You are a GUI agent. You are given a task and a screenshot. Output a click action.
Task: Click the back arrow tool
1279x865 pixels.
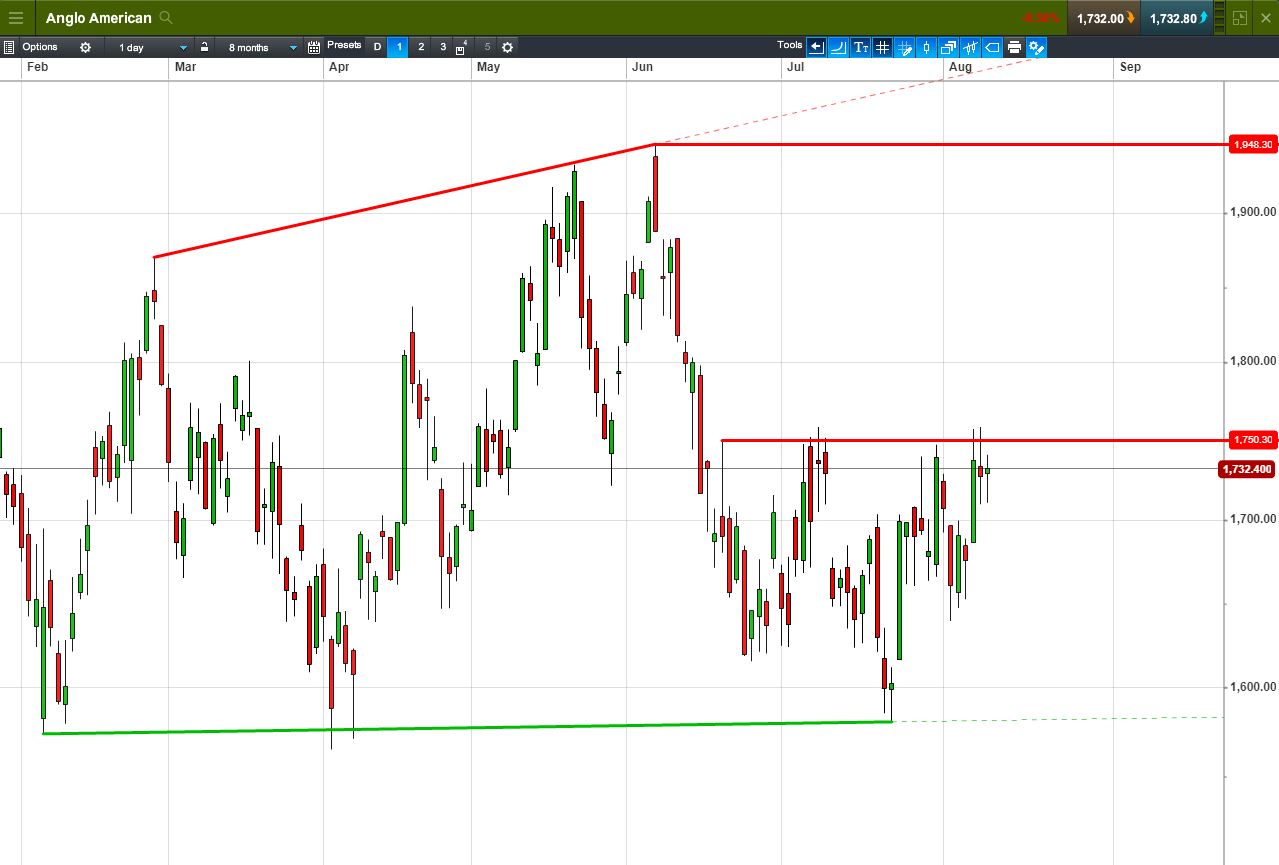817,47
